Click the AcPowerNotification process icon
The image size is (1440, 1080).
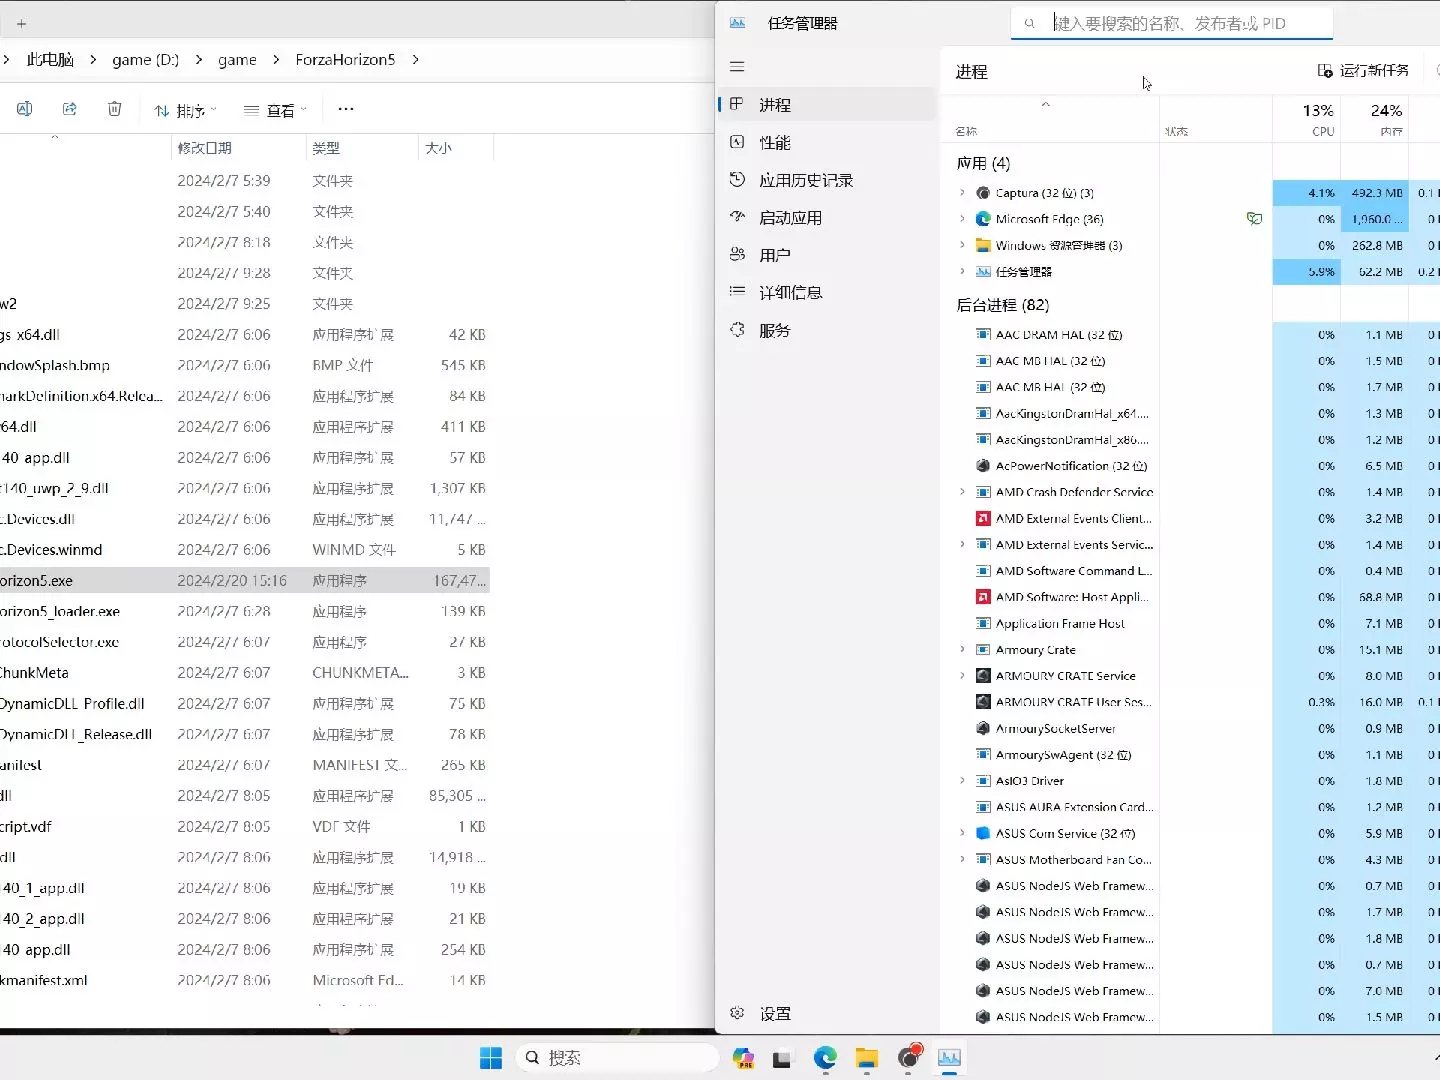(x=983, y=466)
